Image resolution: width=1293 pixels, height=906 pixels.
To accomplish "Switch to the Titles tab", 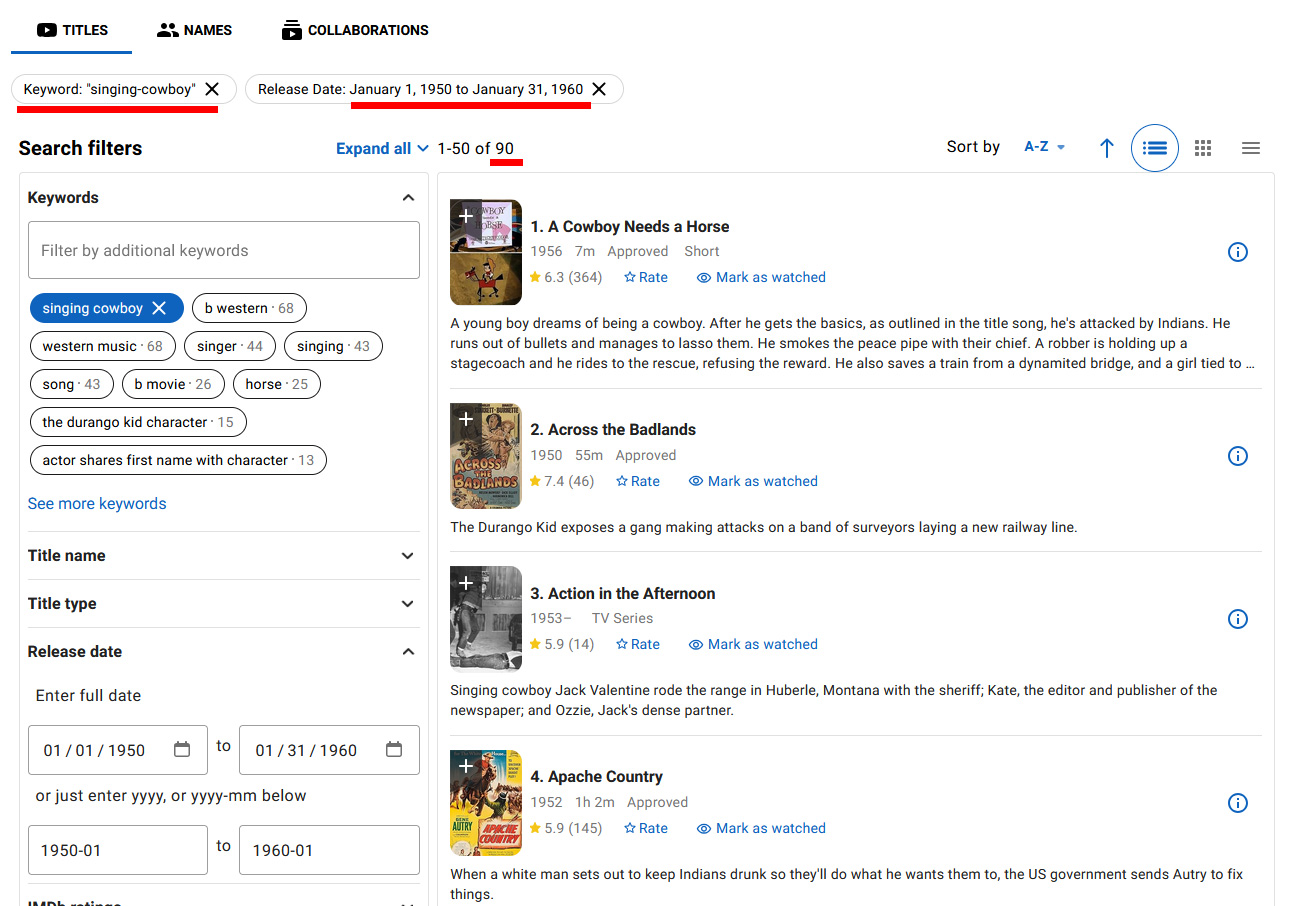I will pos(72,30).
